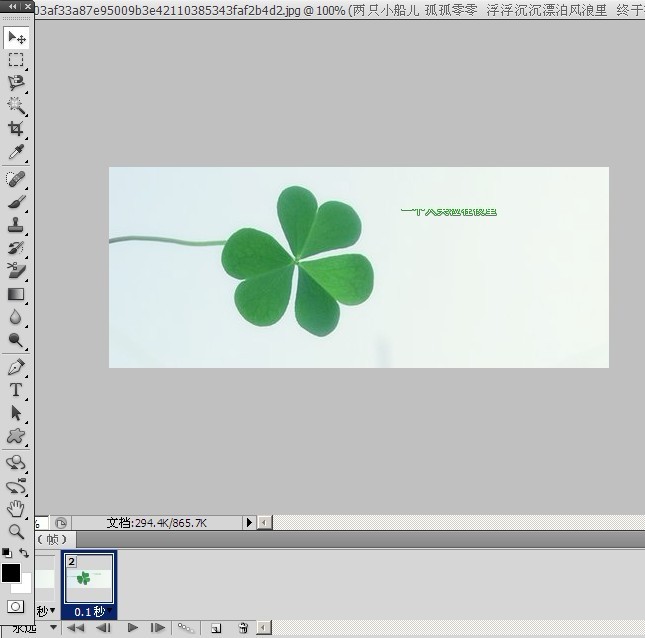Click horizontal scrollbar left arrow of document

pos(264,523)
